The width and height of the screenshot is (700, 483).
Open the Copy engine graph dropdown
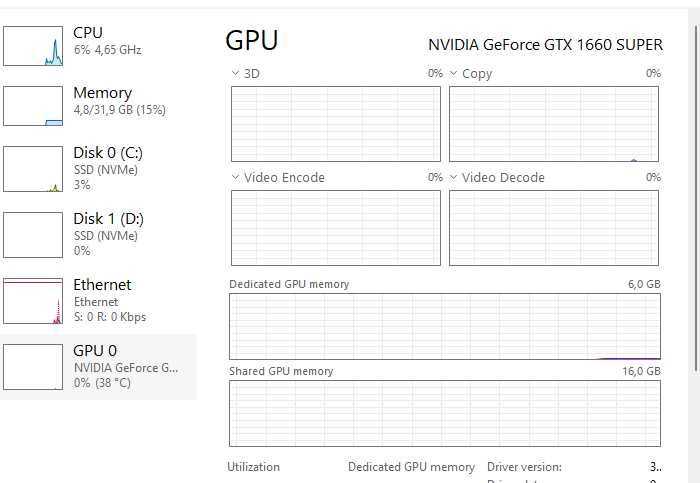pos(453,73)
